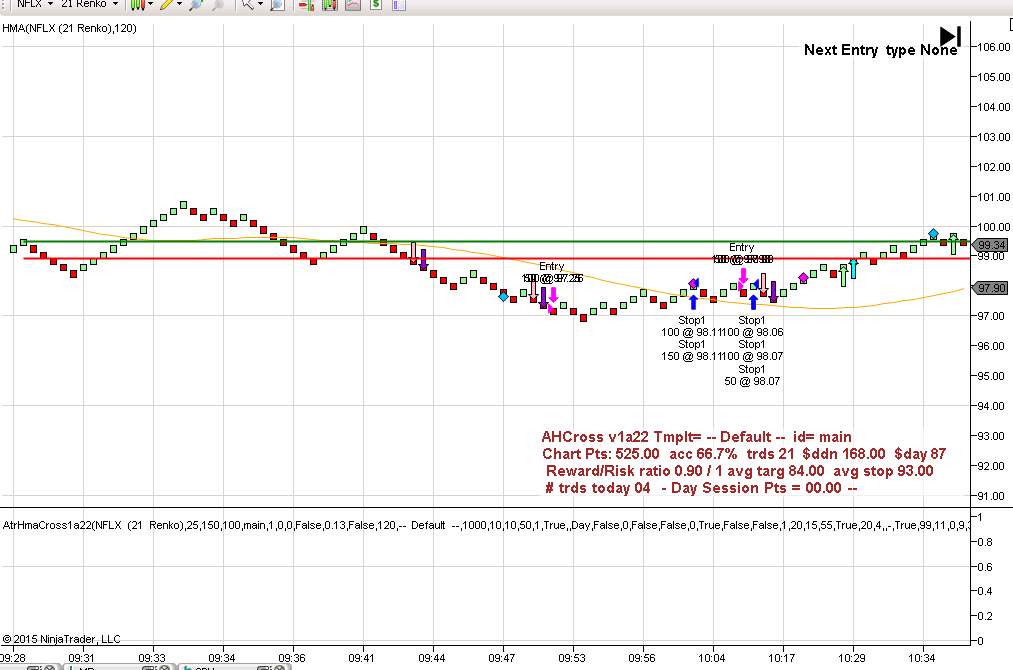Viewport: 1013px width, 670px height.
Task: Open the 21 Renko interval dropdown
Action: coord(89,4)
